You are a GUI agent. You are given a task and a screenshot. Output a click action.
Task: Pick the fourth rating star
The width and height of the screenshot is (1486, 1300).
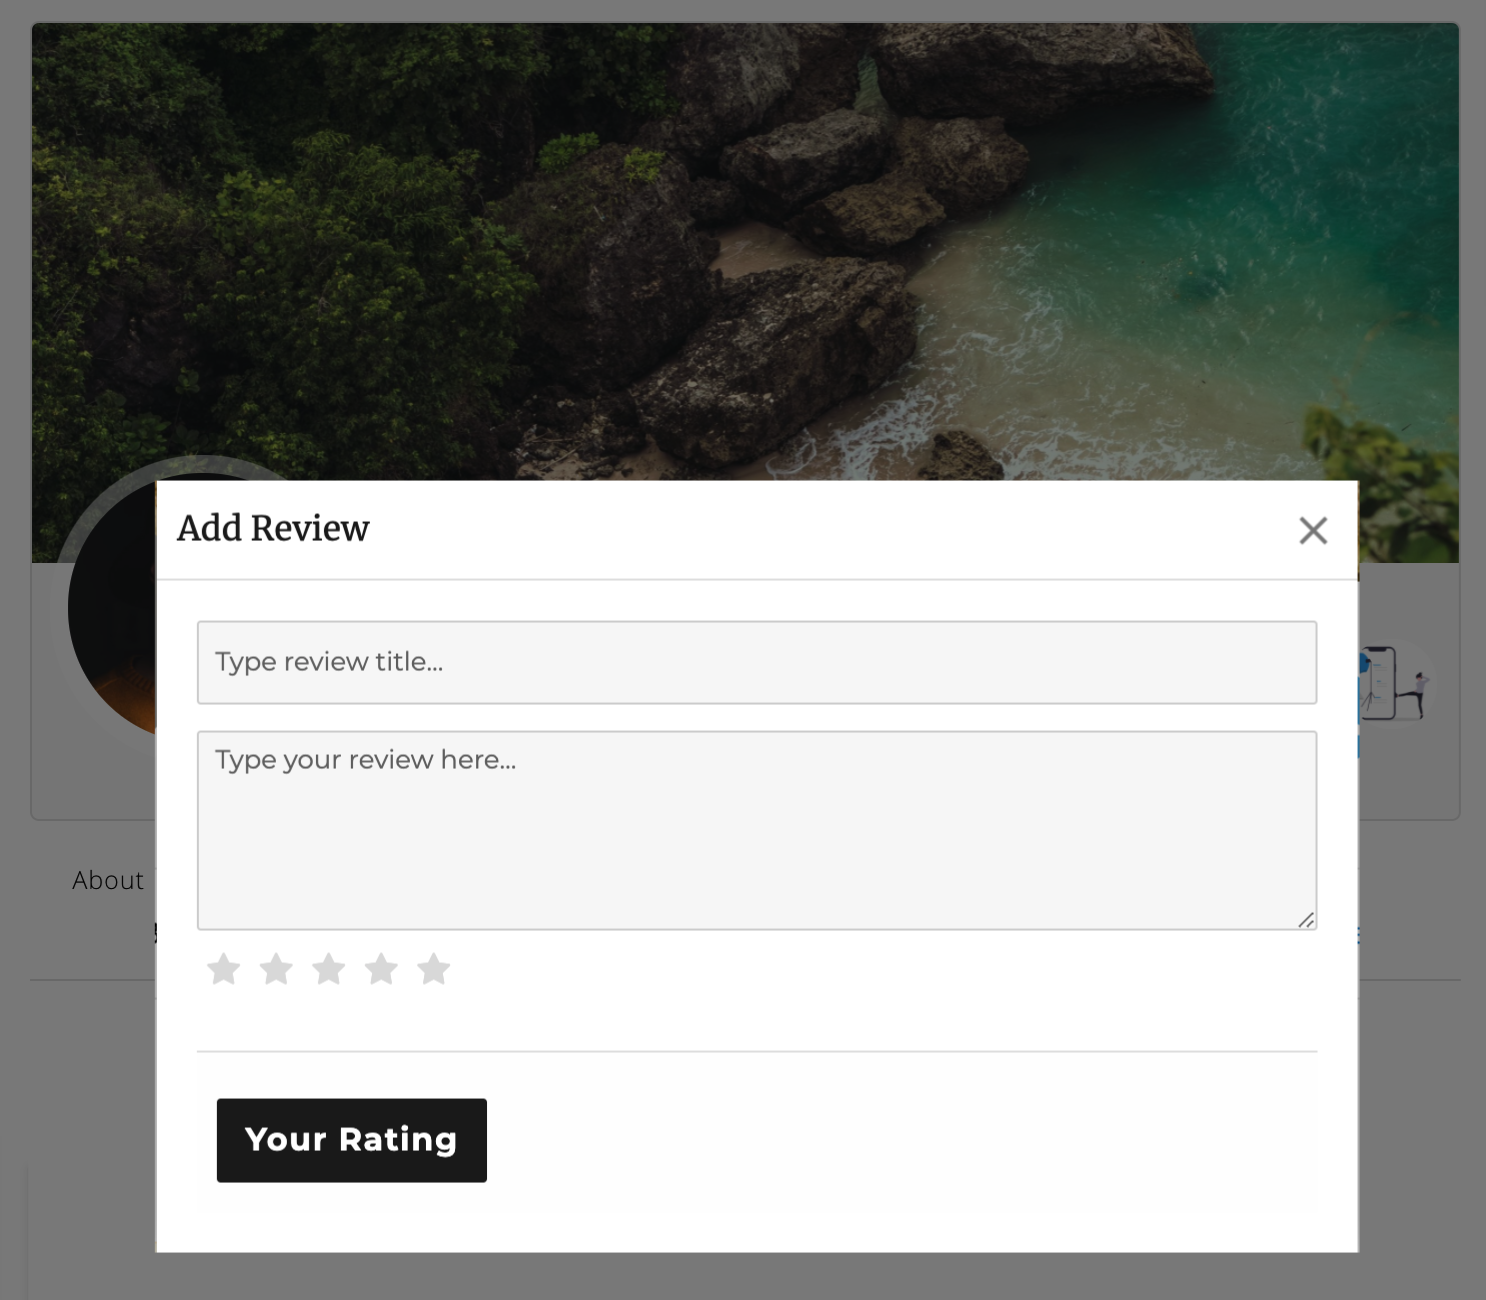(x=381, y=969)
